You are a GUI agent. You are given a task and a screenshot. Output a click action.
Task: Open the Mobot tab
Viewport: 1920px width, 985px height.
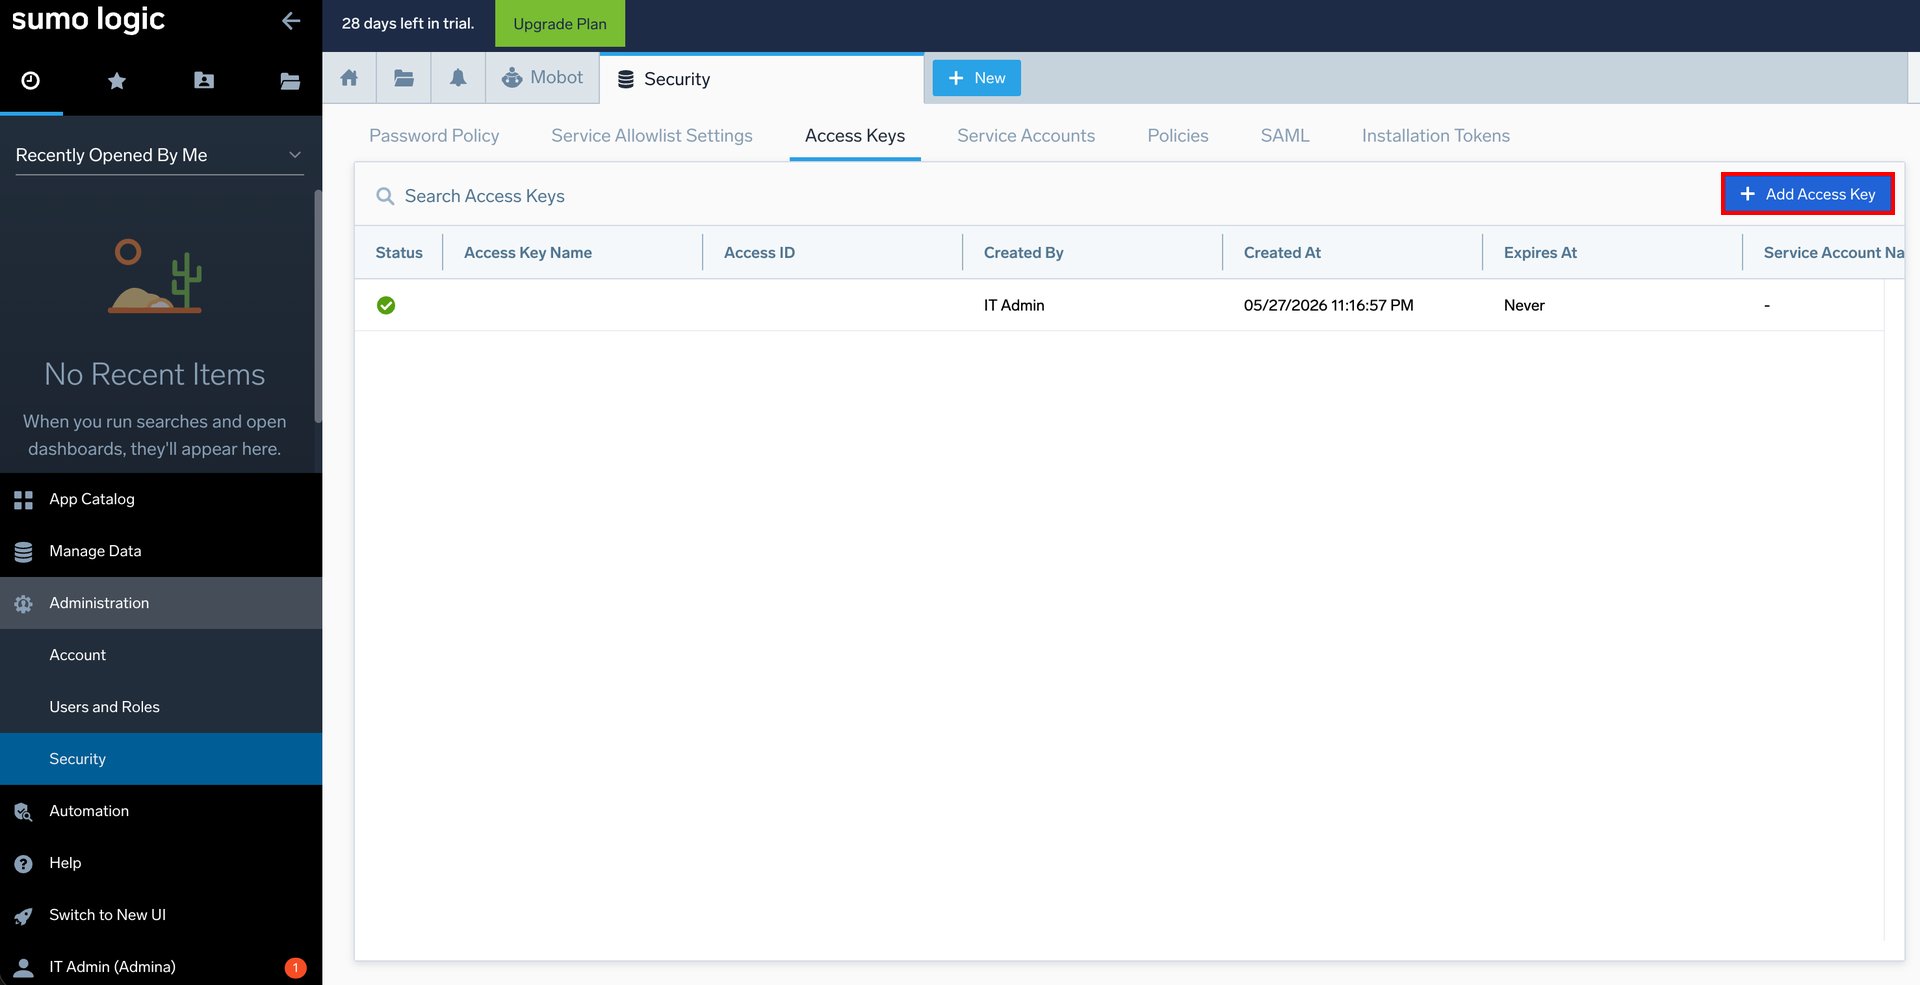[x=542, y=78]
